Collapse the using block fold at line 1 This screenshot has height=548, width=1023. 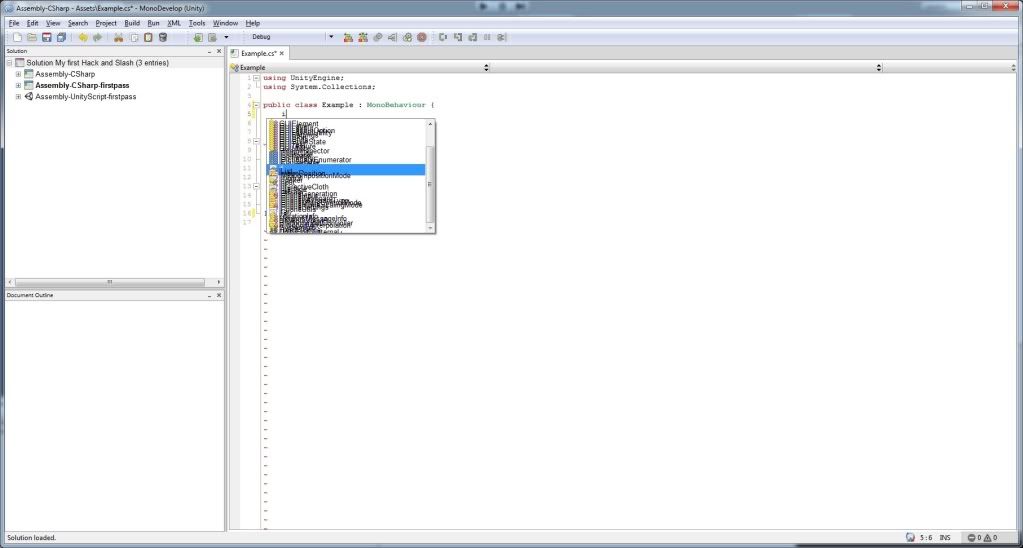256,78
